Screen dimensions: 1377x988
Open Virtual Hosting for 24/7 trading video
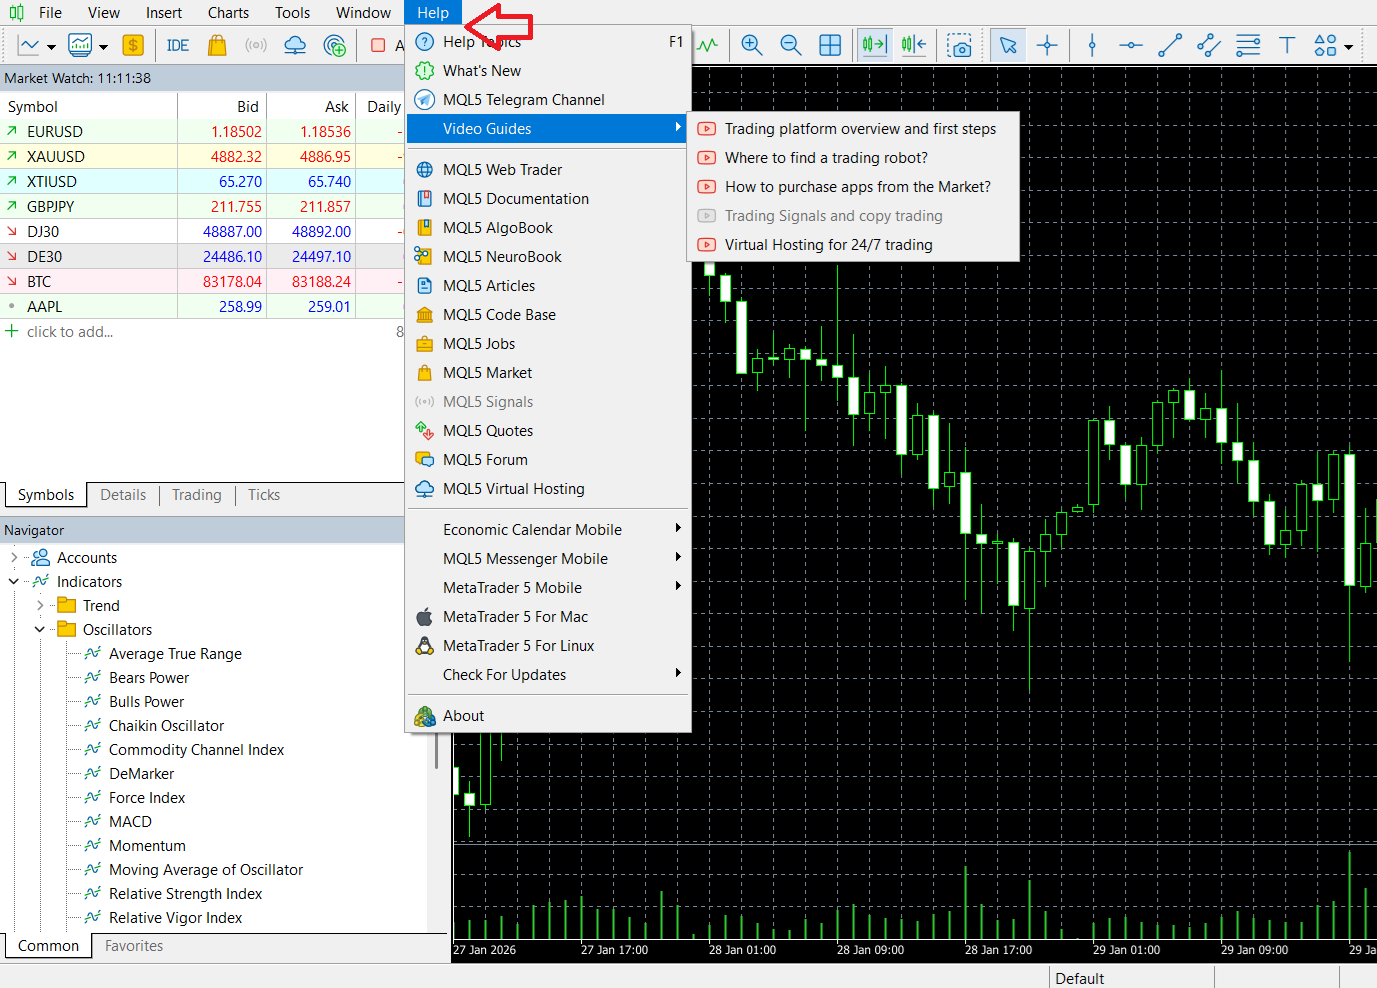pyautogui.click(x=853, y=245)
